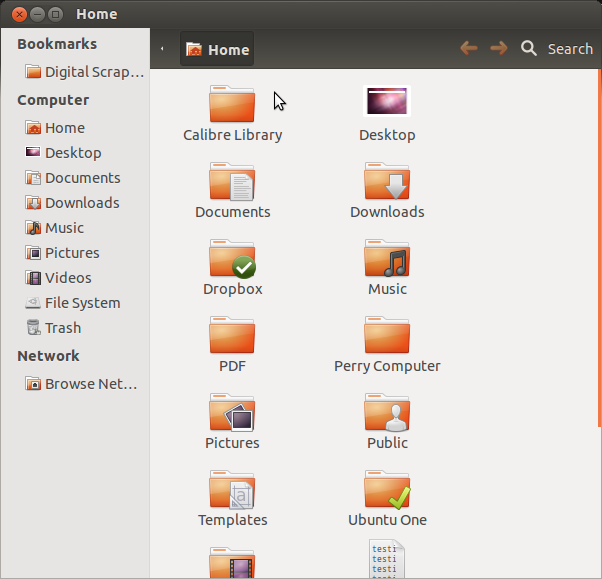Click the magnifying glass search icon
The height and width of the screenshot is (579, 602).
[x=529, y=48]
